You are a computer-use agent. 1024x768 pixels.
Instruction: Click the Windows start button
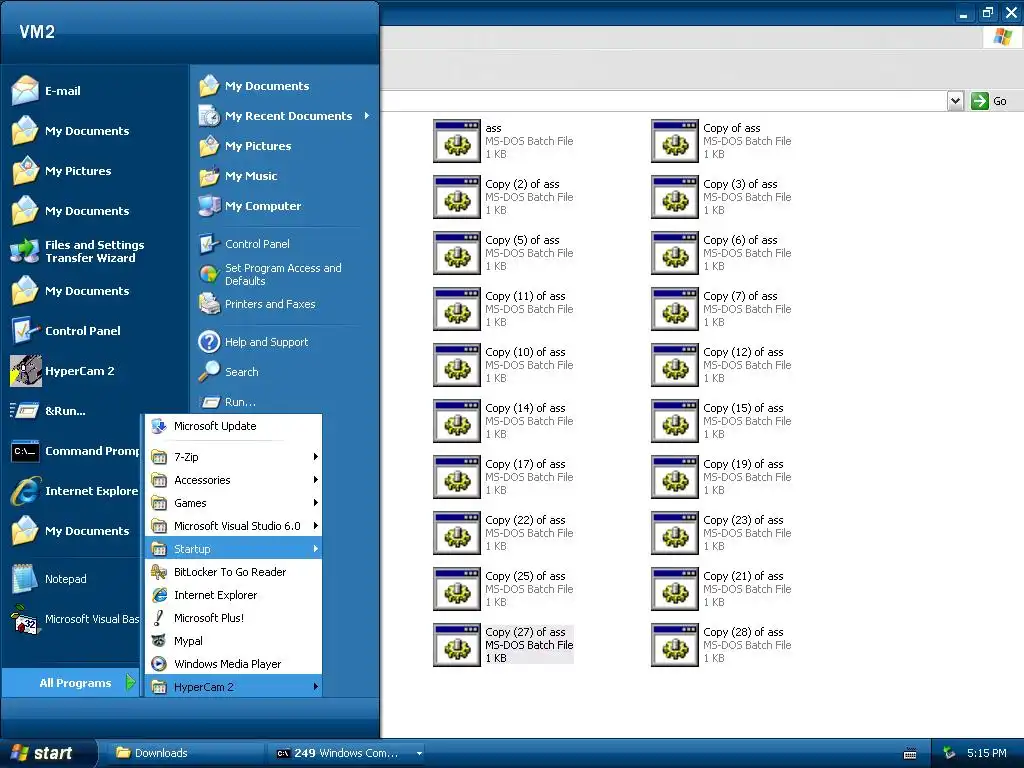pyautogui.click(x=48, y=754)
